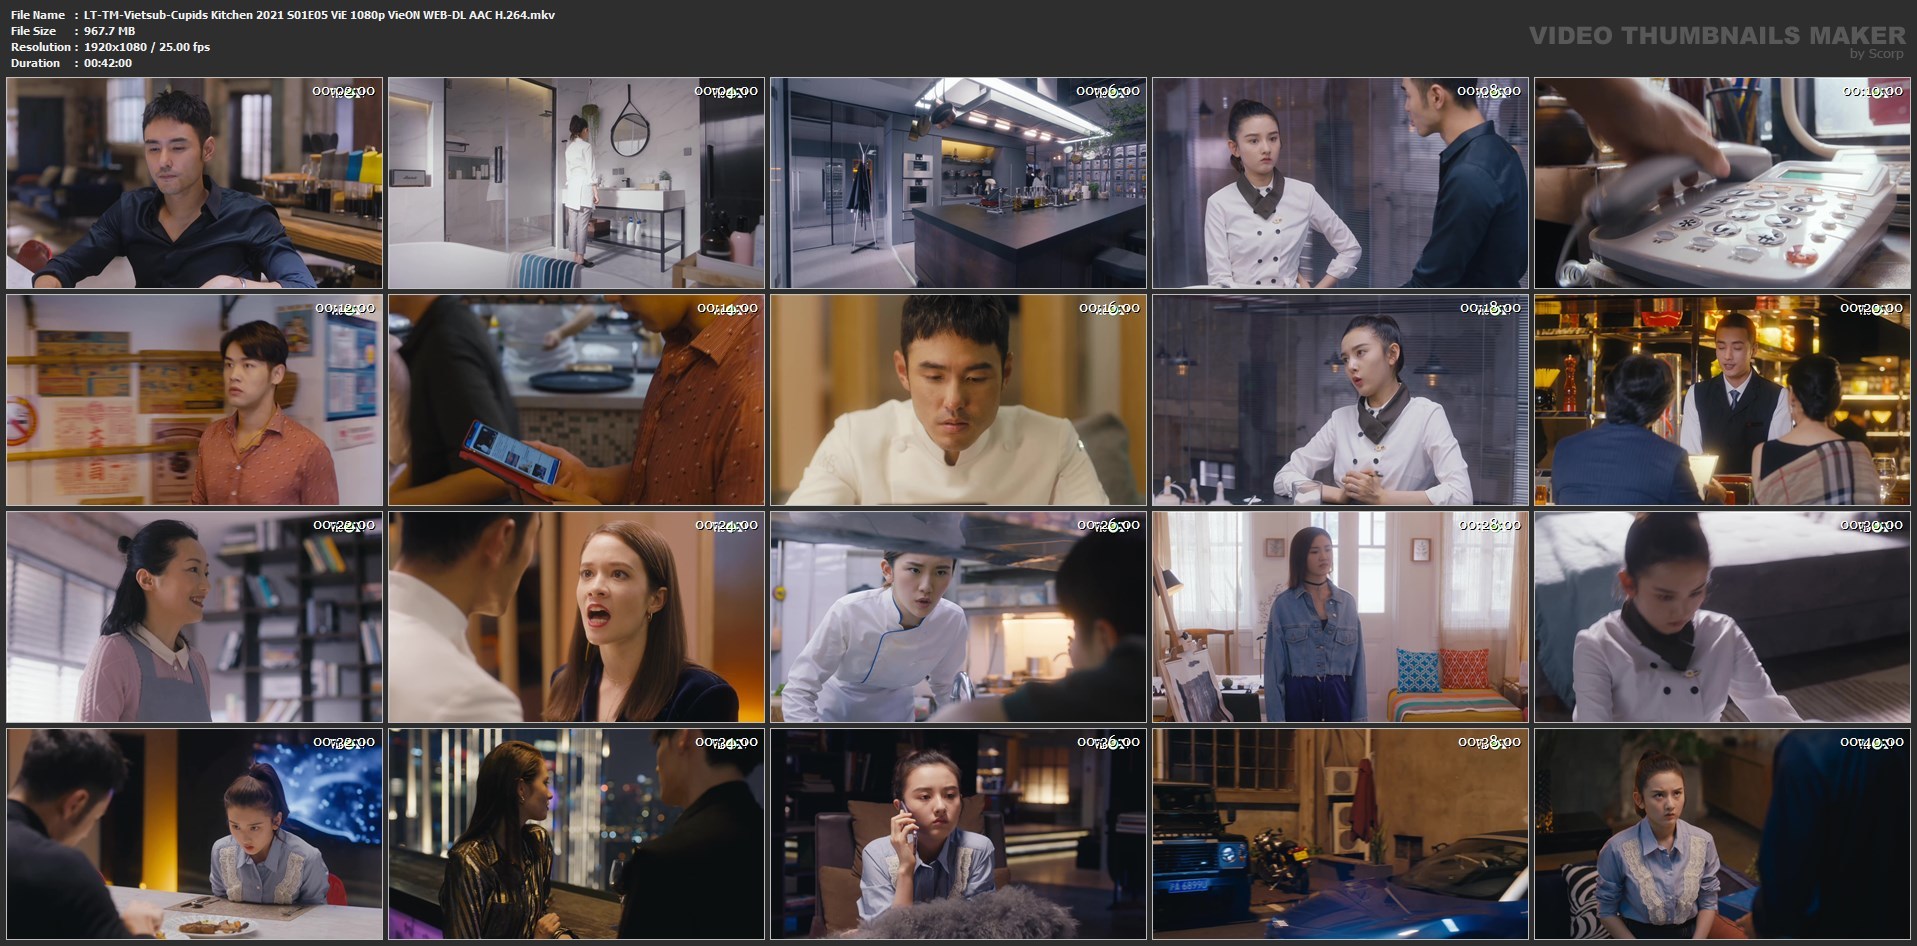
Task: Open the bar counter thumbnail at 00:20:00
Action: (1722, 400)
